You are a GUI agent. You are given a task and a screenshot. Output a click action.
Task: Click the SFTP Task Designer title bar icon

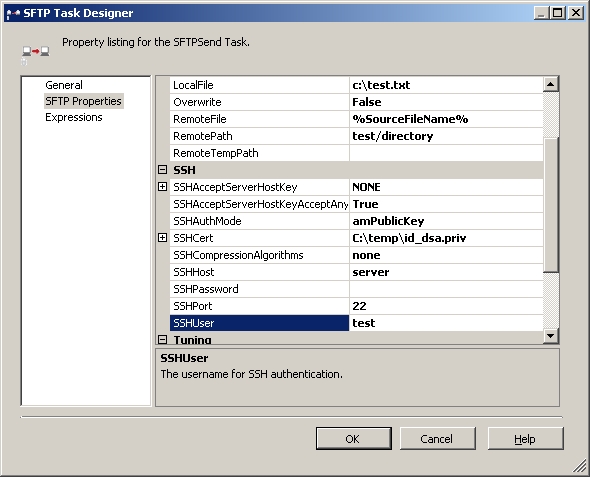click(x=13, y=14)
